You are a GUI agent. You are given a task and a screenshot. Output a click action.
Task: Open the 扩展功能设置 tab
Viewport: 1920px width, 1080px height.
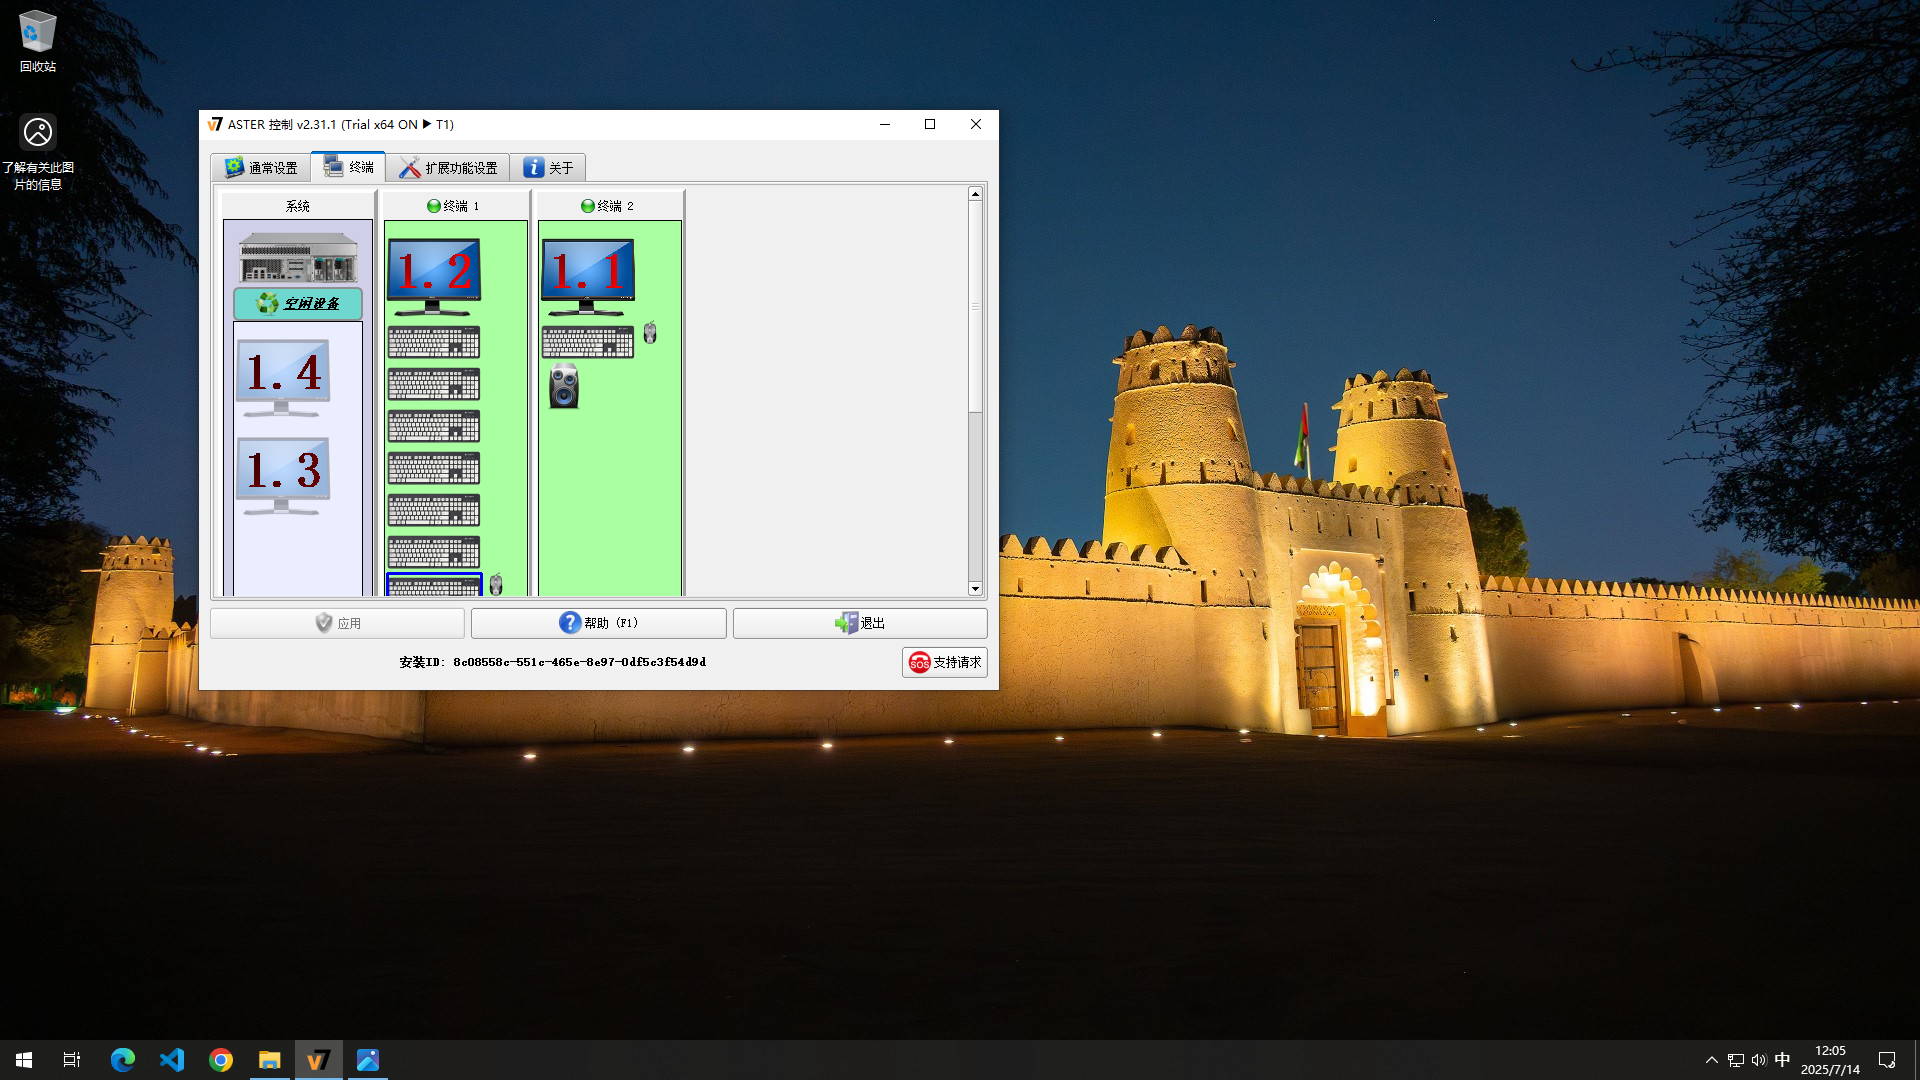click(448, 167)
